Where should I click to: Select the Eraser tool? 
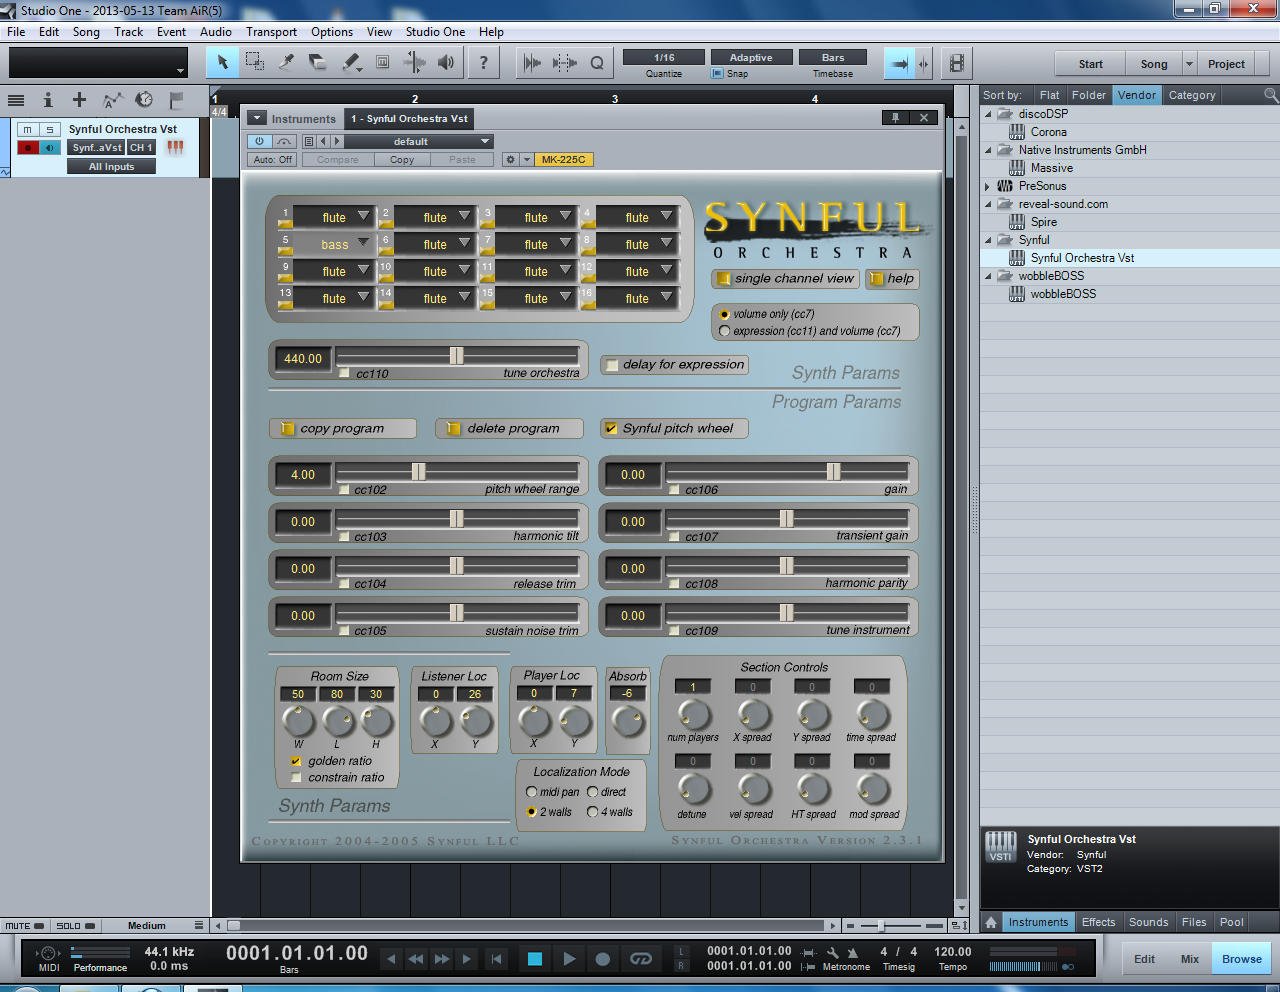click(x=318, y=63)
